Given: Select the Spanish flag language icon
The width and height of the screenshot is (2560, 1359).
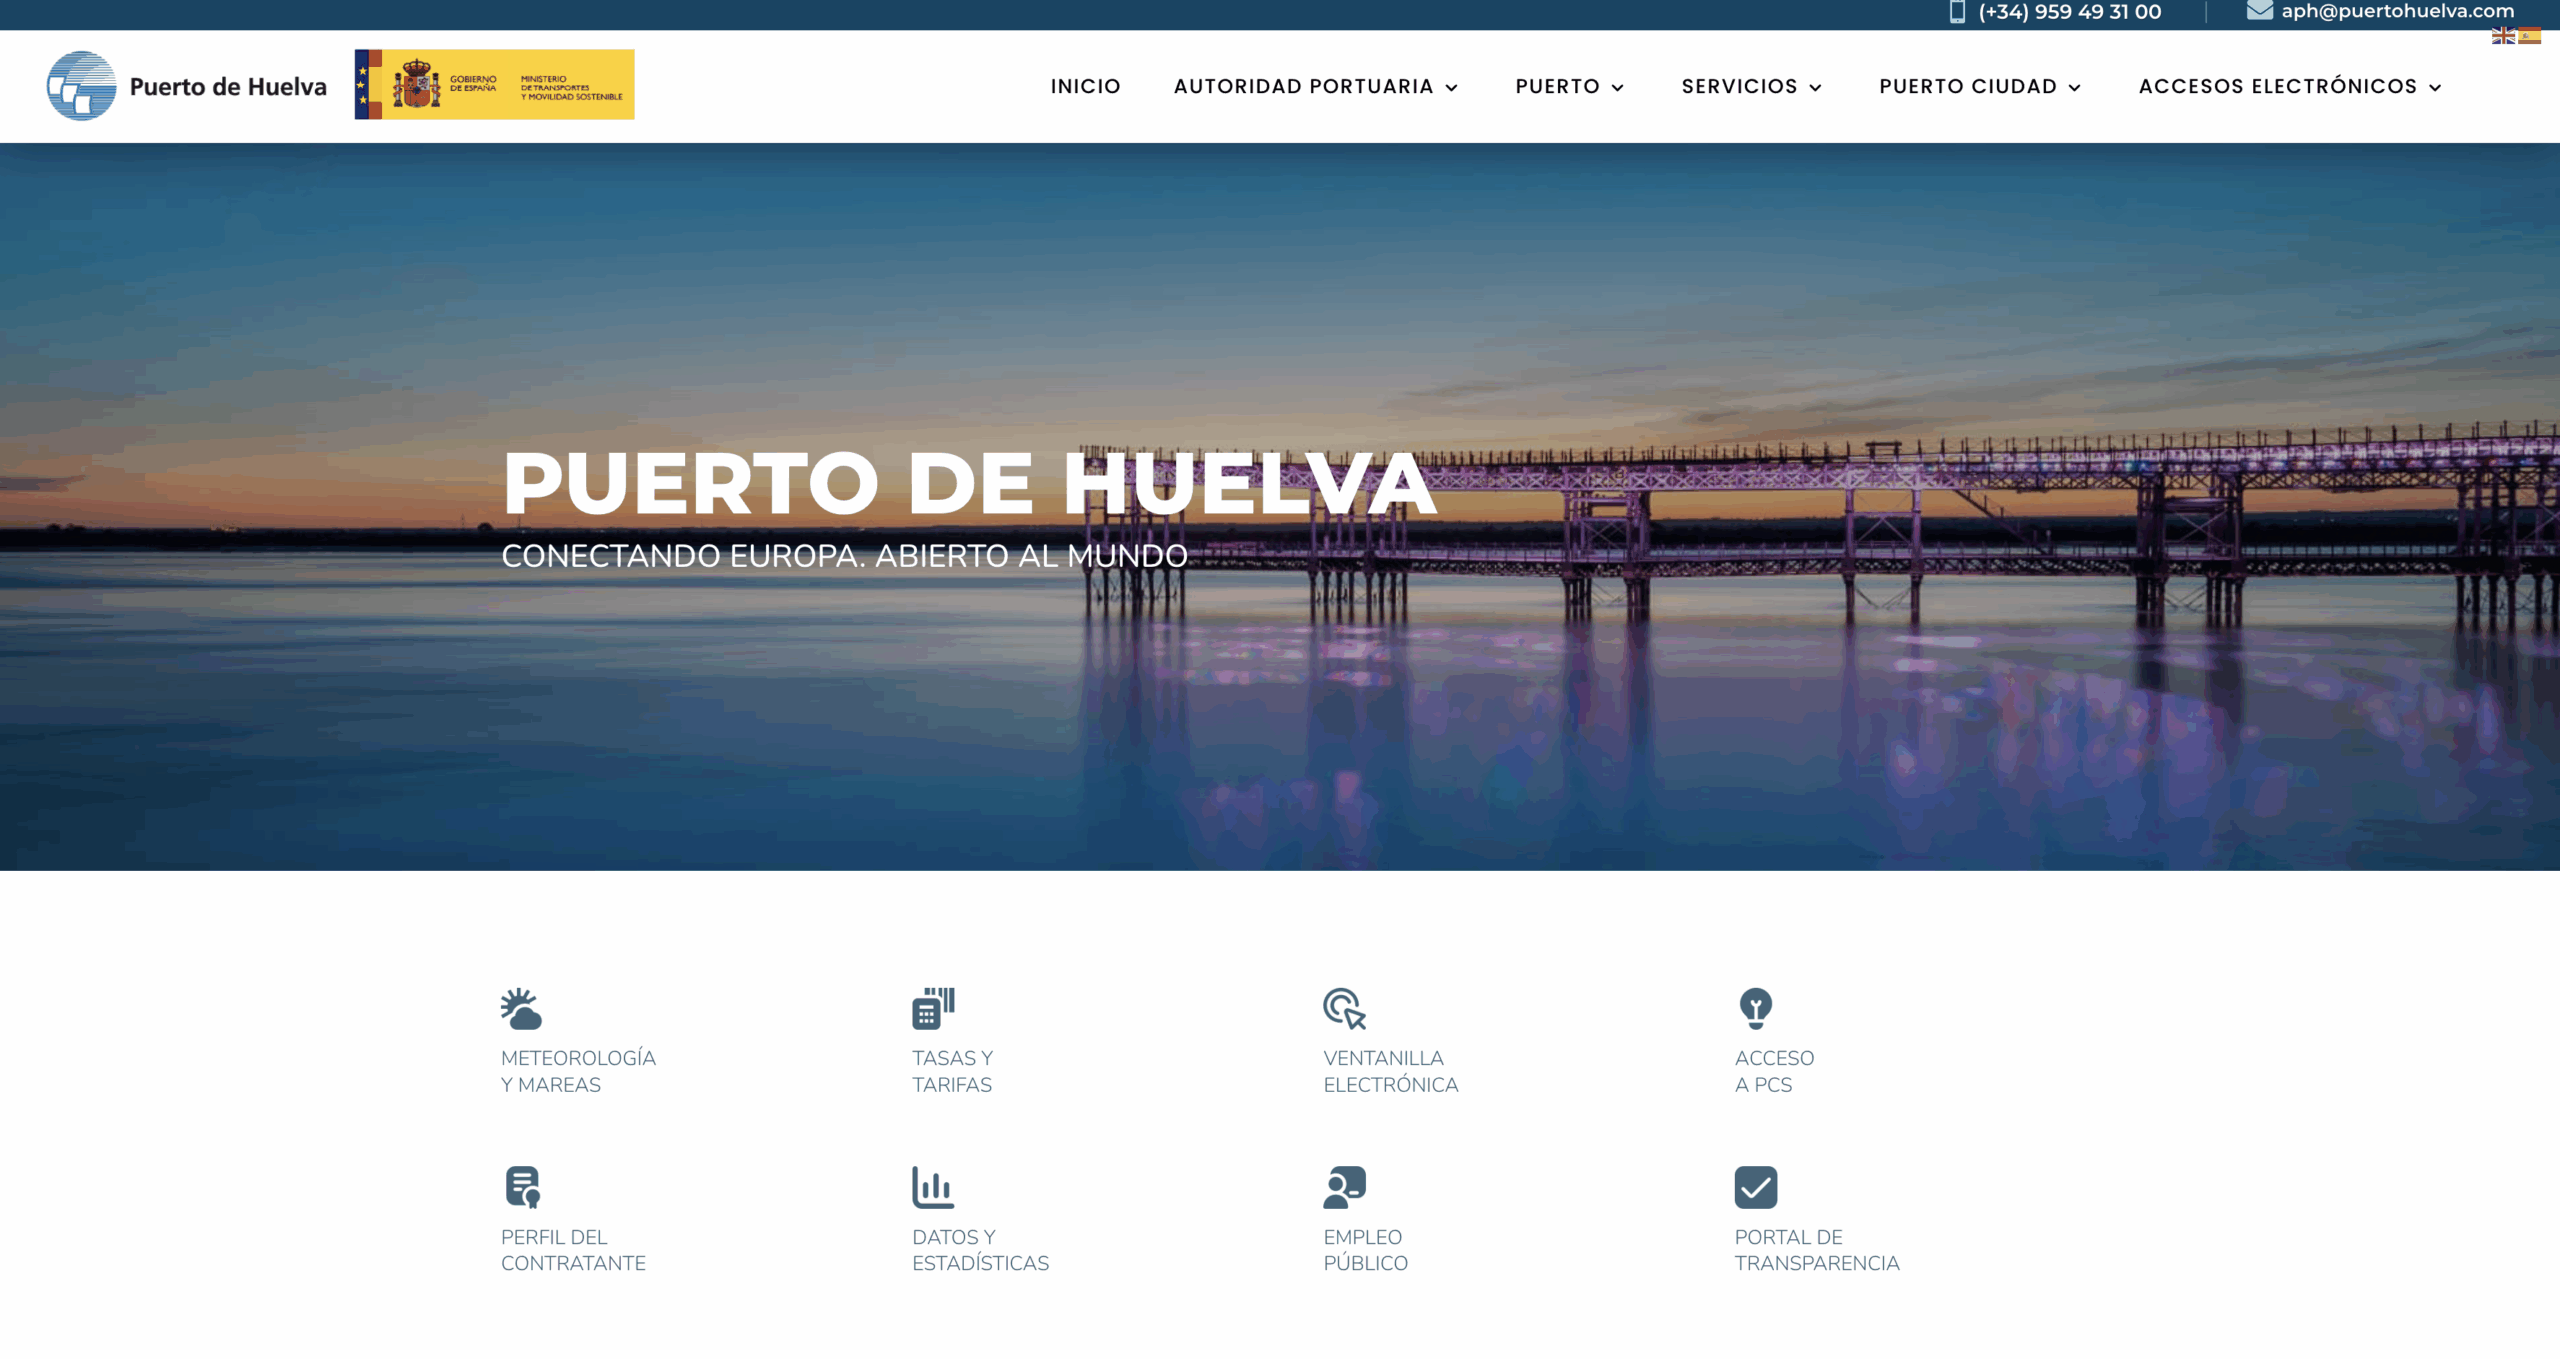Looking at the screenshot, I should tap(2529, 36).
